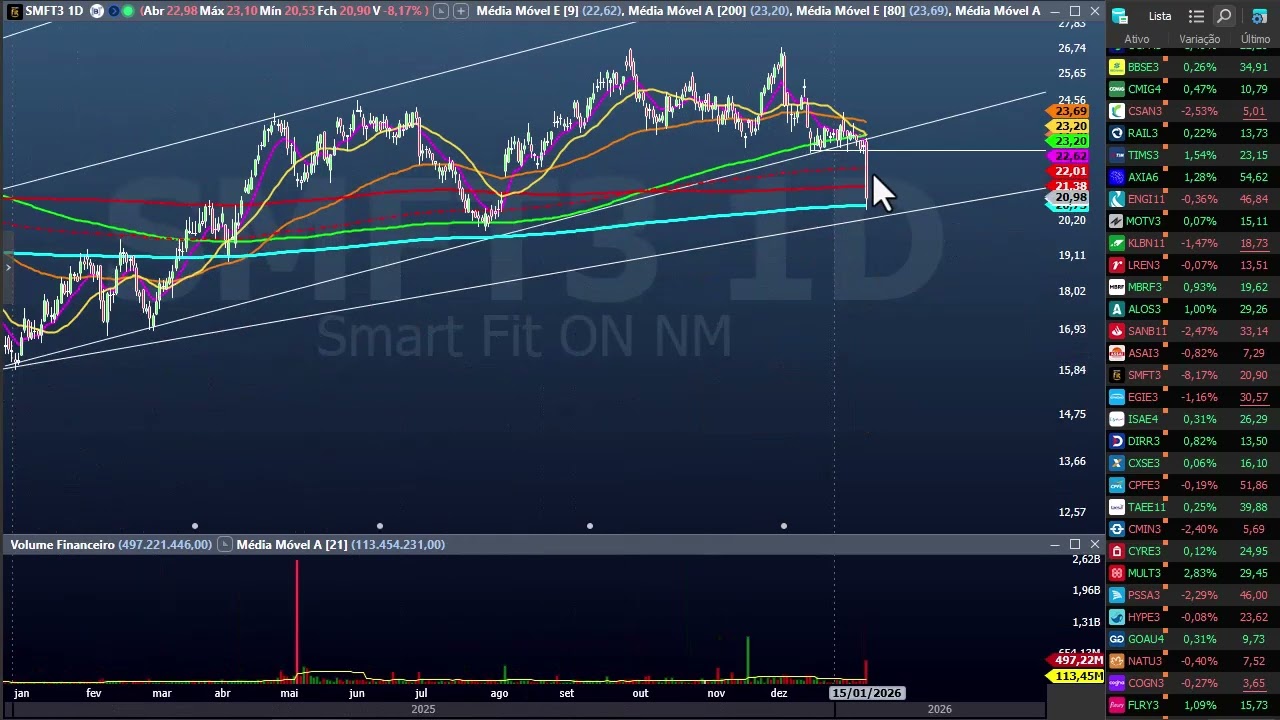Select SANB11 row icon
This screenshot has width=1280, height=720.
(x=1117, y=331)
